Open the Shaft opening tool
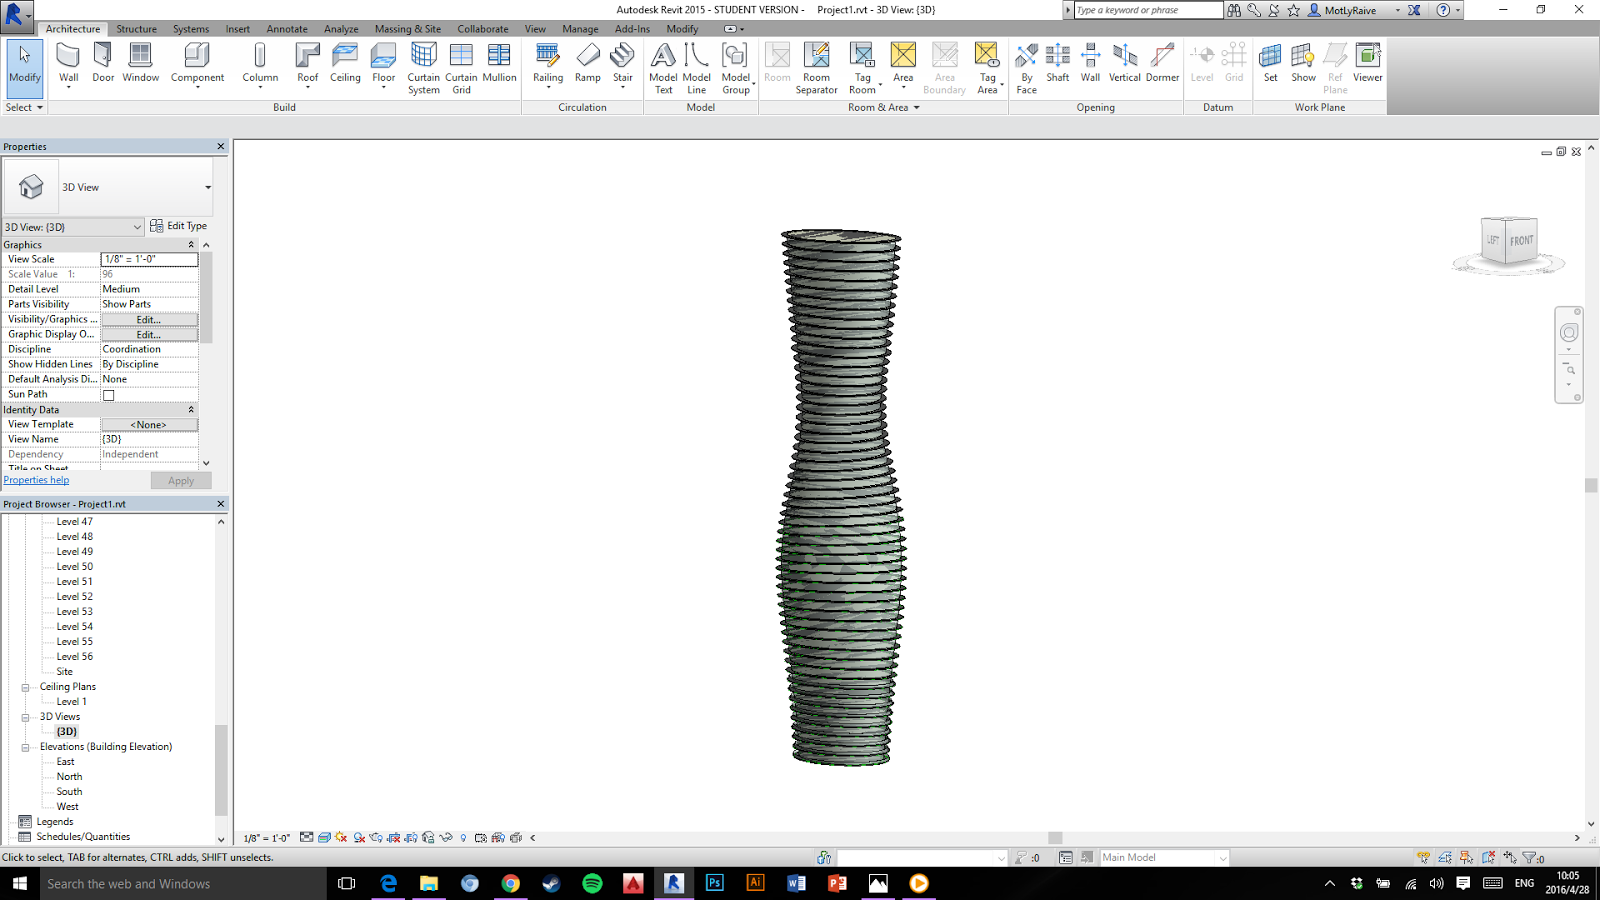This screenshot has height=900, width=1600. click(x=1057, y=62)
